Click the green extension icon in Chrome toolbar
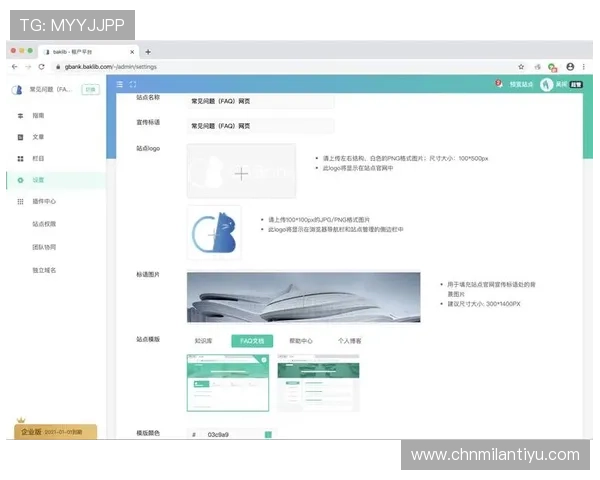 (552, 68)
